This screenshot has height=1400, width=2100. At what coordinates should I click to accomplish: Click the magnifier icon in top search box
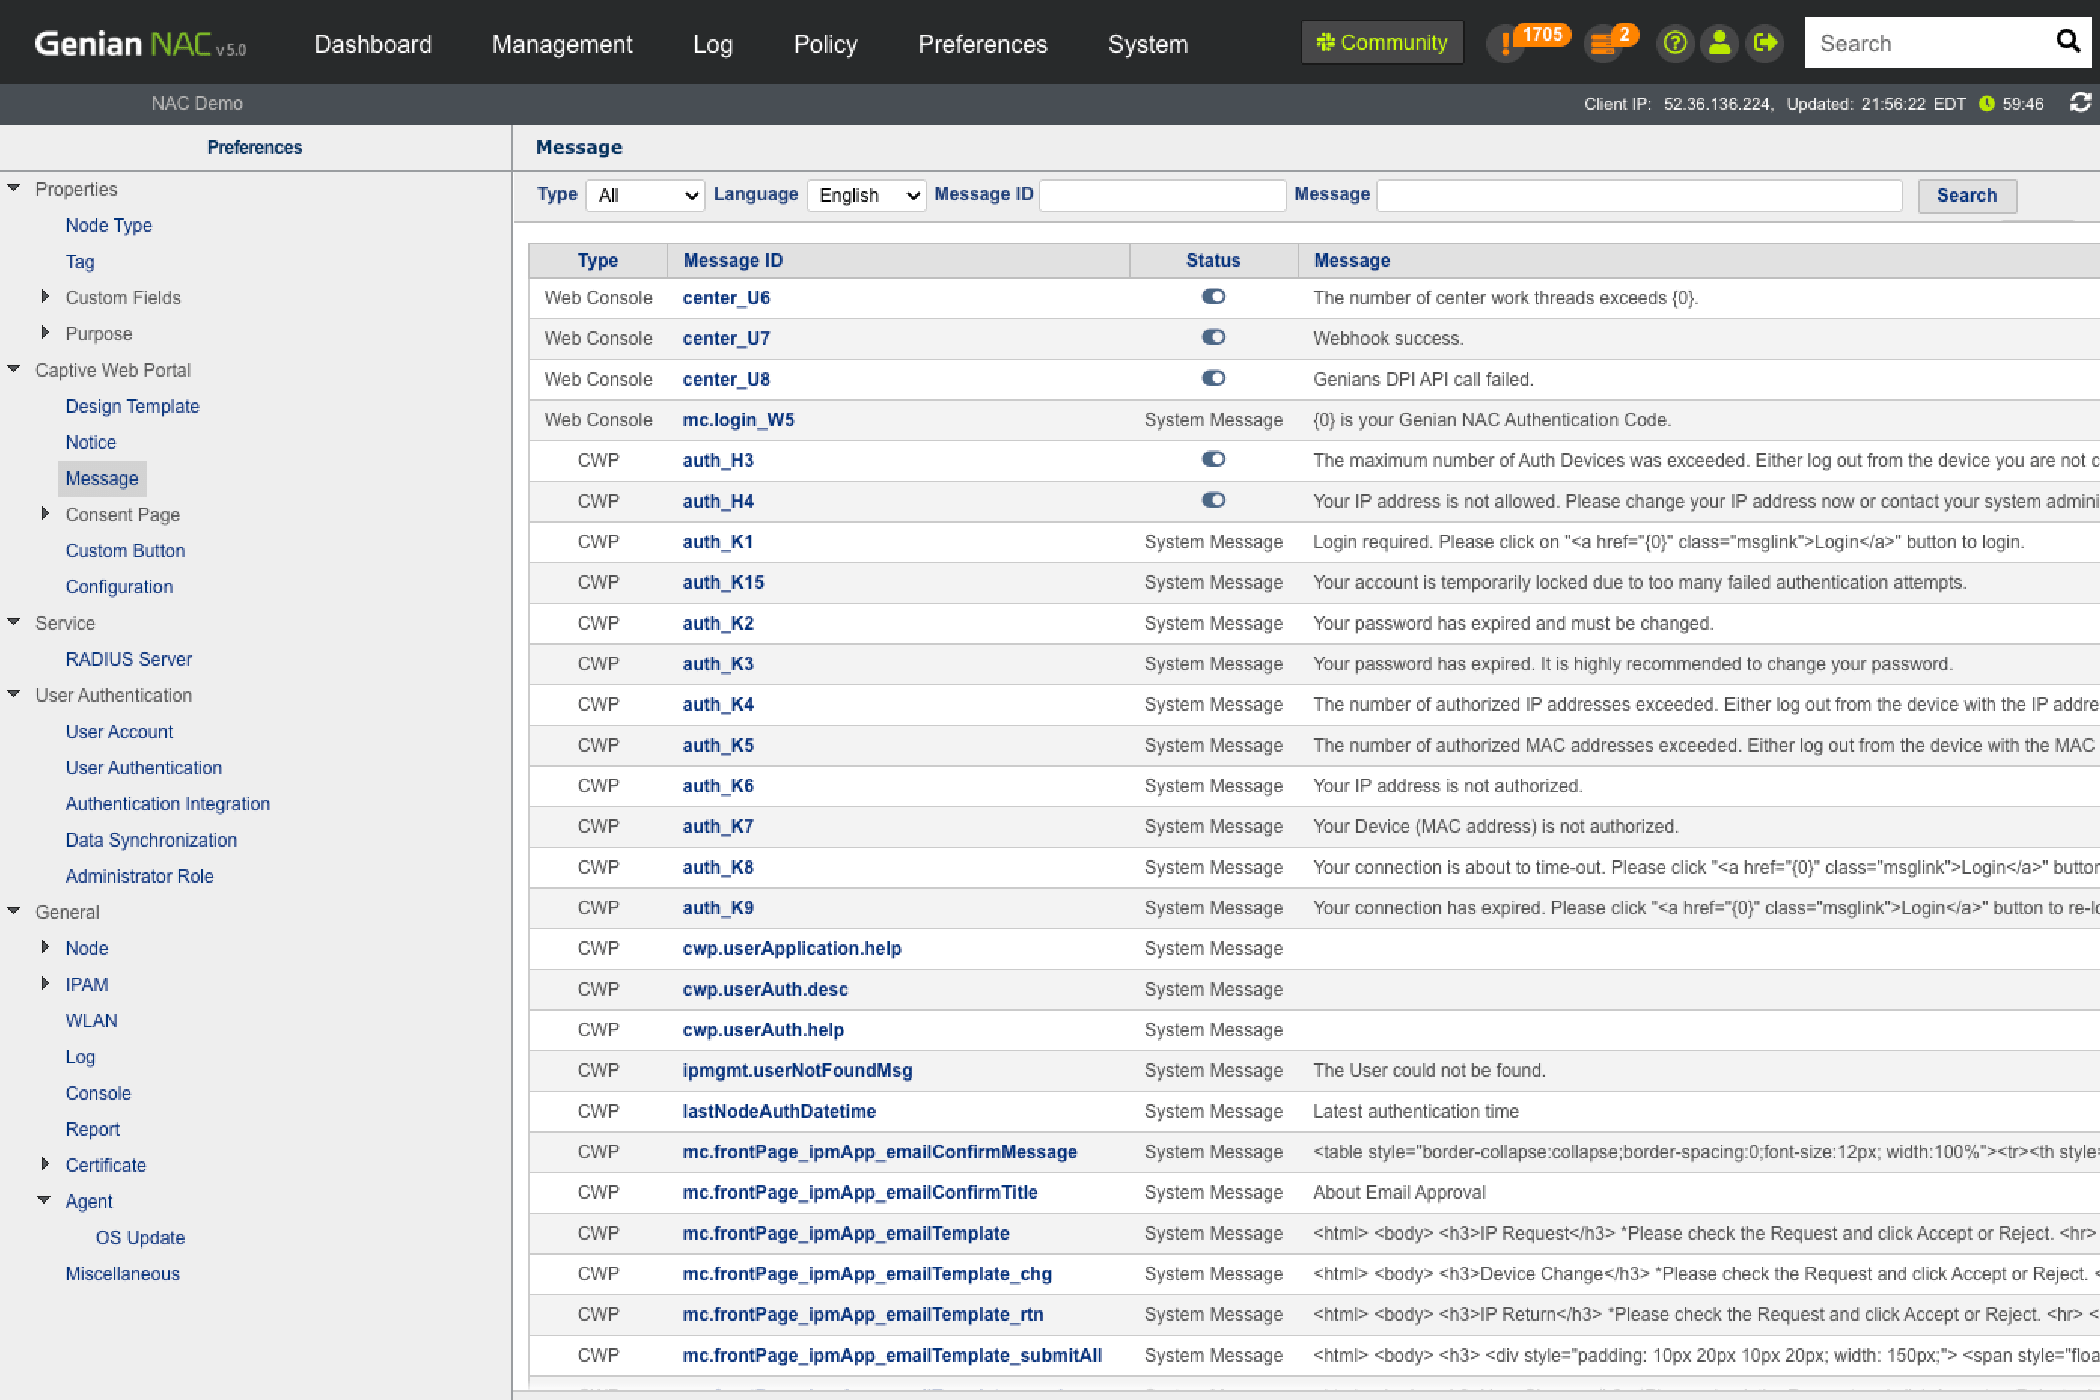point(2067,42)
